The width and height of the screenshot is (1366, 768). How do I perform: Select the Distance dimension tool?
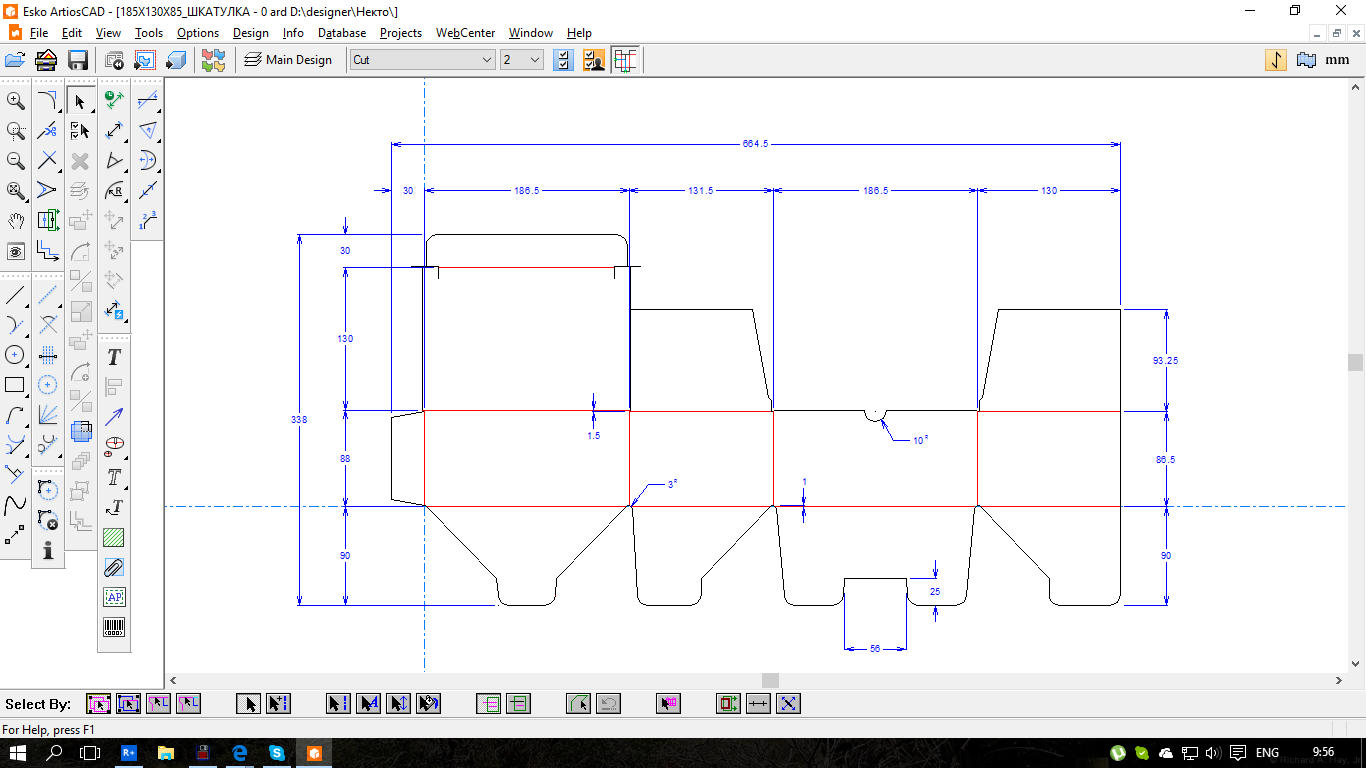tap(114, 130)
